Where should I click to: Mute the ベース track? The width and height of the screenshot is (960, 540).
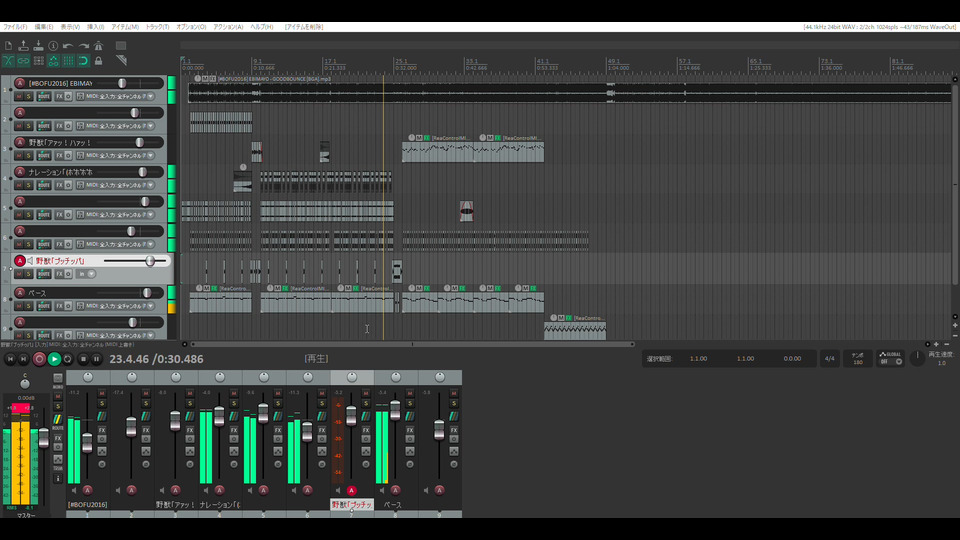point(18,307)
